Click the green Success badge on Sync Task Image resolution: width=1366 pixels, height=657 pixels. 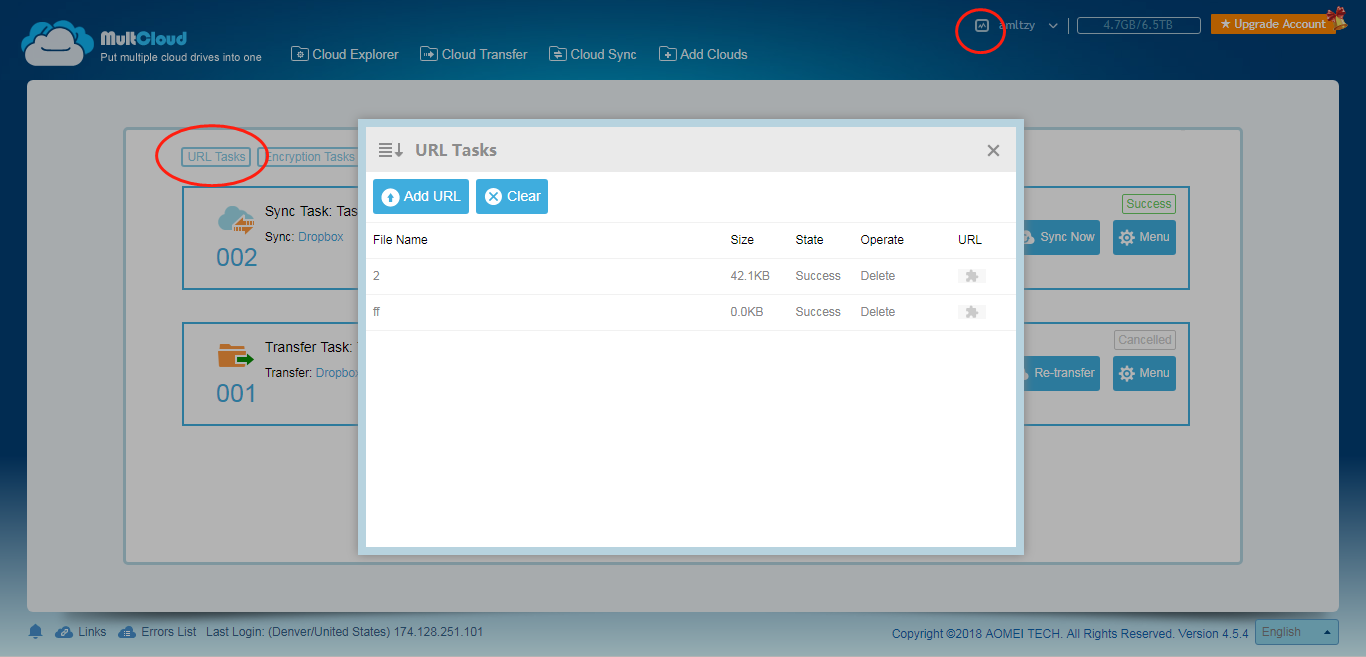pos(1148,204)
